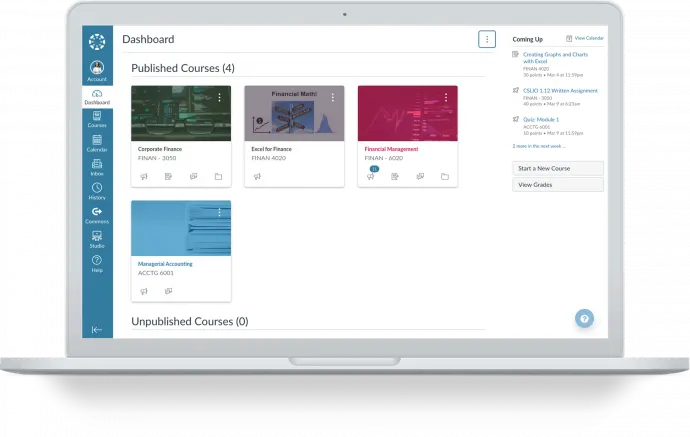The width and height of the screenshot is (690, 437).
Task: Click the Unpublished Courses (0) heading
Action: tap(190, 321)
